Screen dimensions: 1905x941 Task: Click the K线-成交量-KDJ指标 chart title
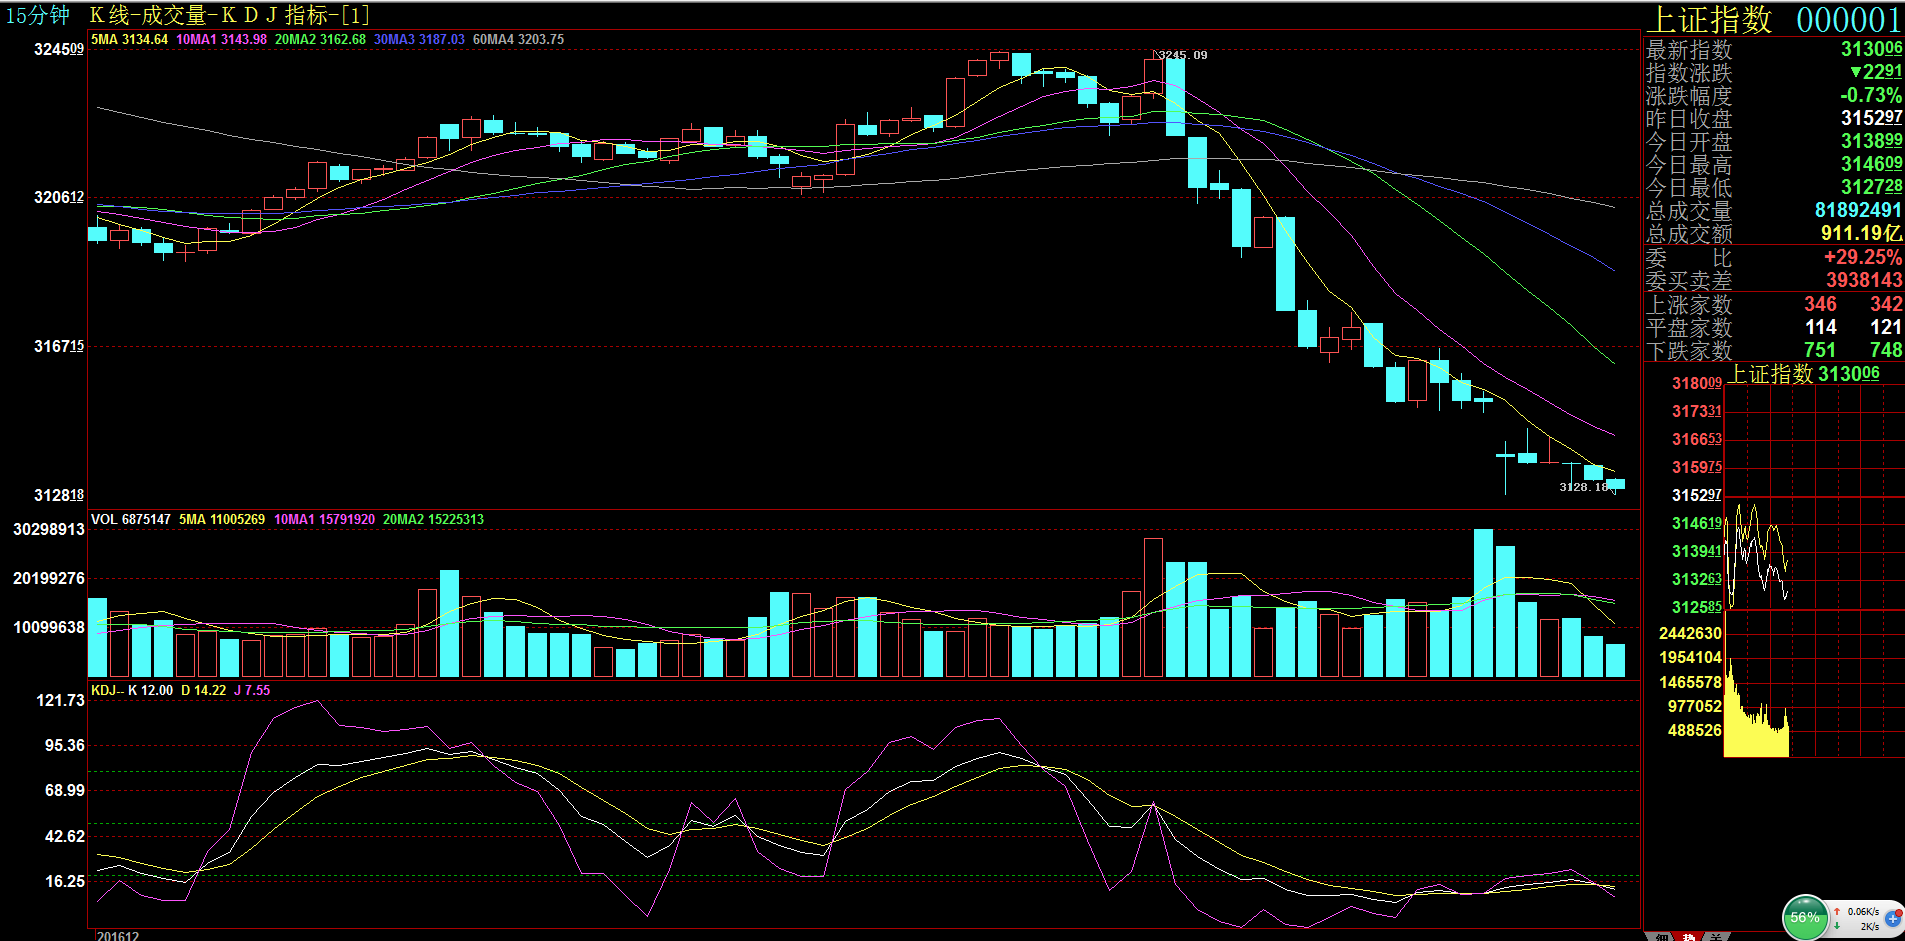click(229, 15)
